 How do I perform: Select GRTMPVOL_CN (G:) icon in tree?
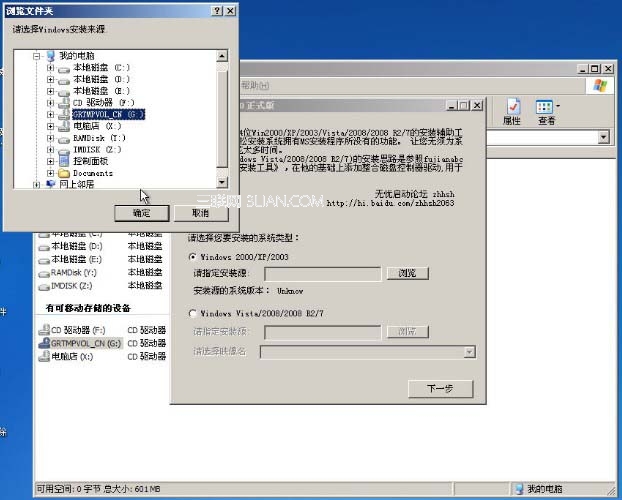(63, 115)
